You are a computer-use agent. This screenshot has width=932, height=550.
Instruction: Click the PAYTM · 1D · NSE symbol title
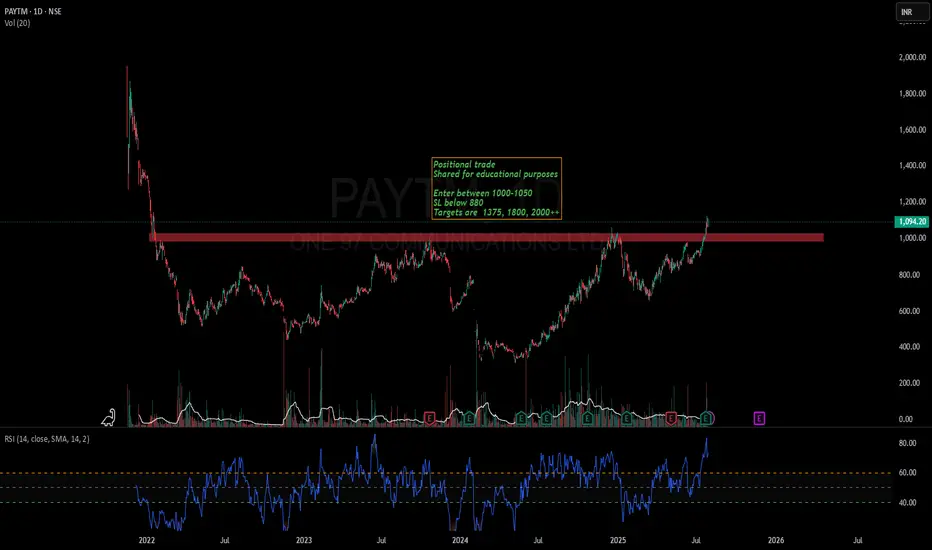pyautogui.click(x=33, y=11)
